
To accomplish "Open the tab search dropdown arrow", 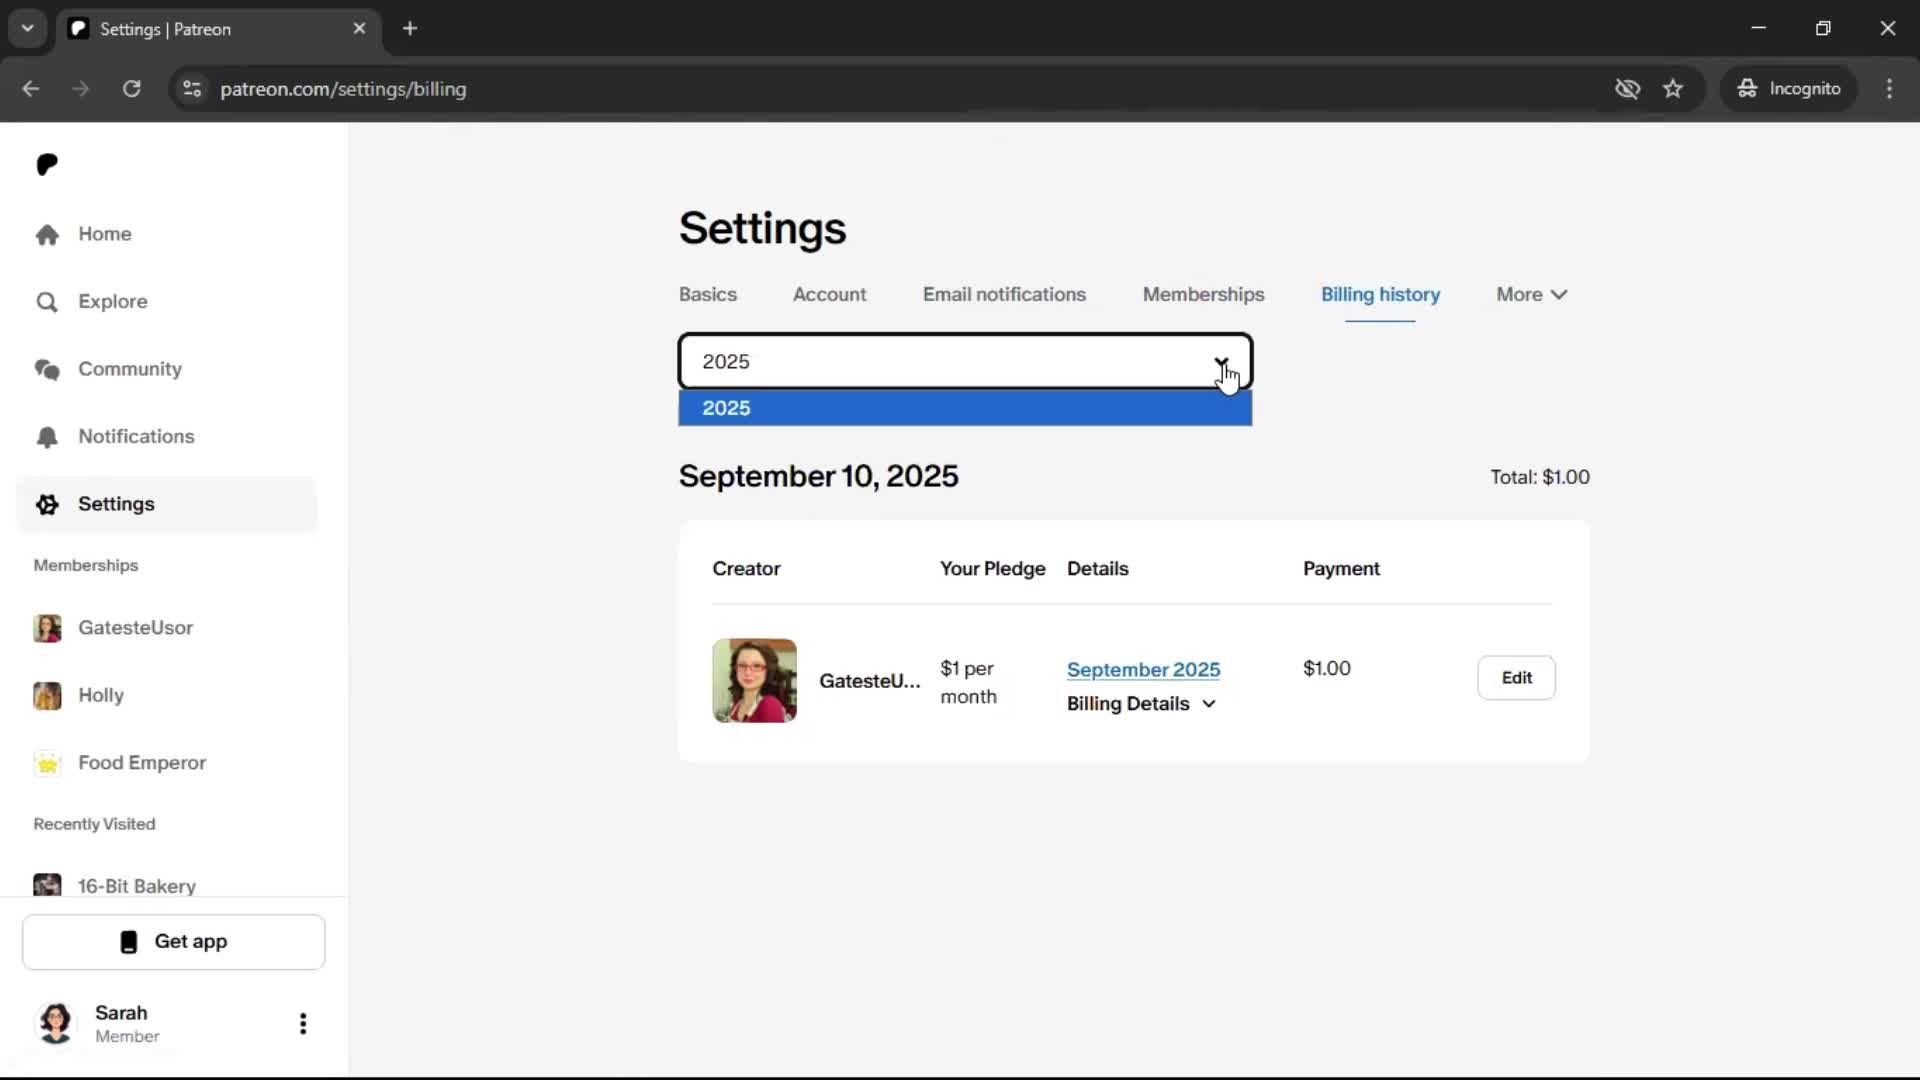I will 28,29.
